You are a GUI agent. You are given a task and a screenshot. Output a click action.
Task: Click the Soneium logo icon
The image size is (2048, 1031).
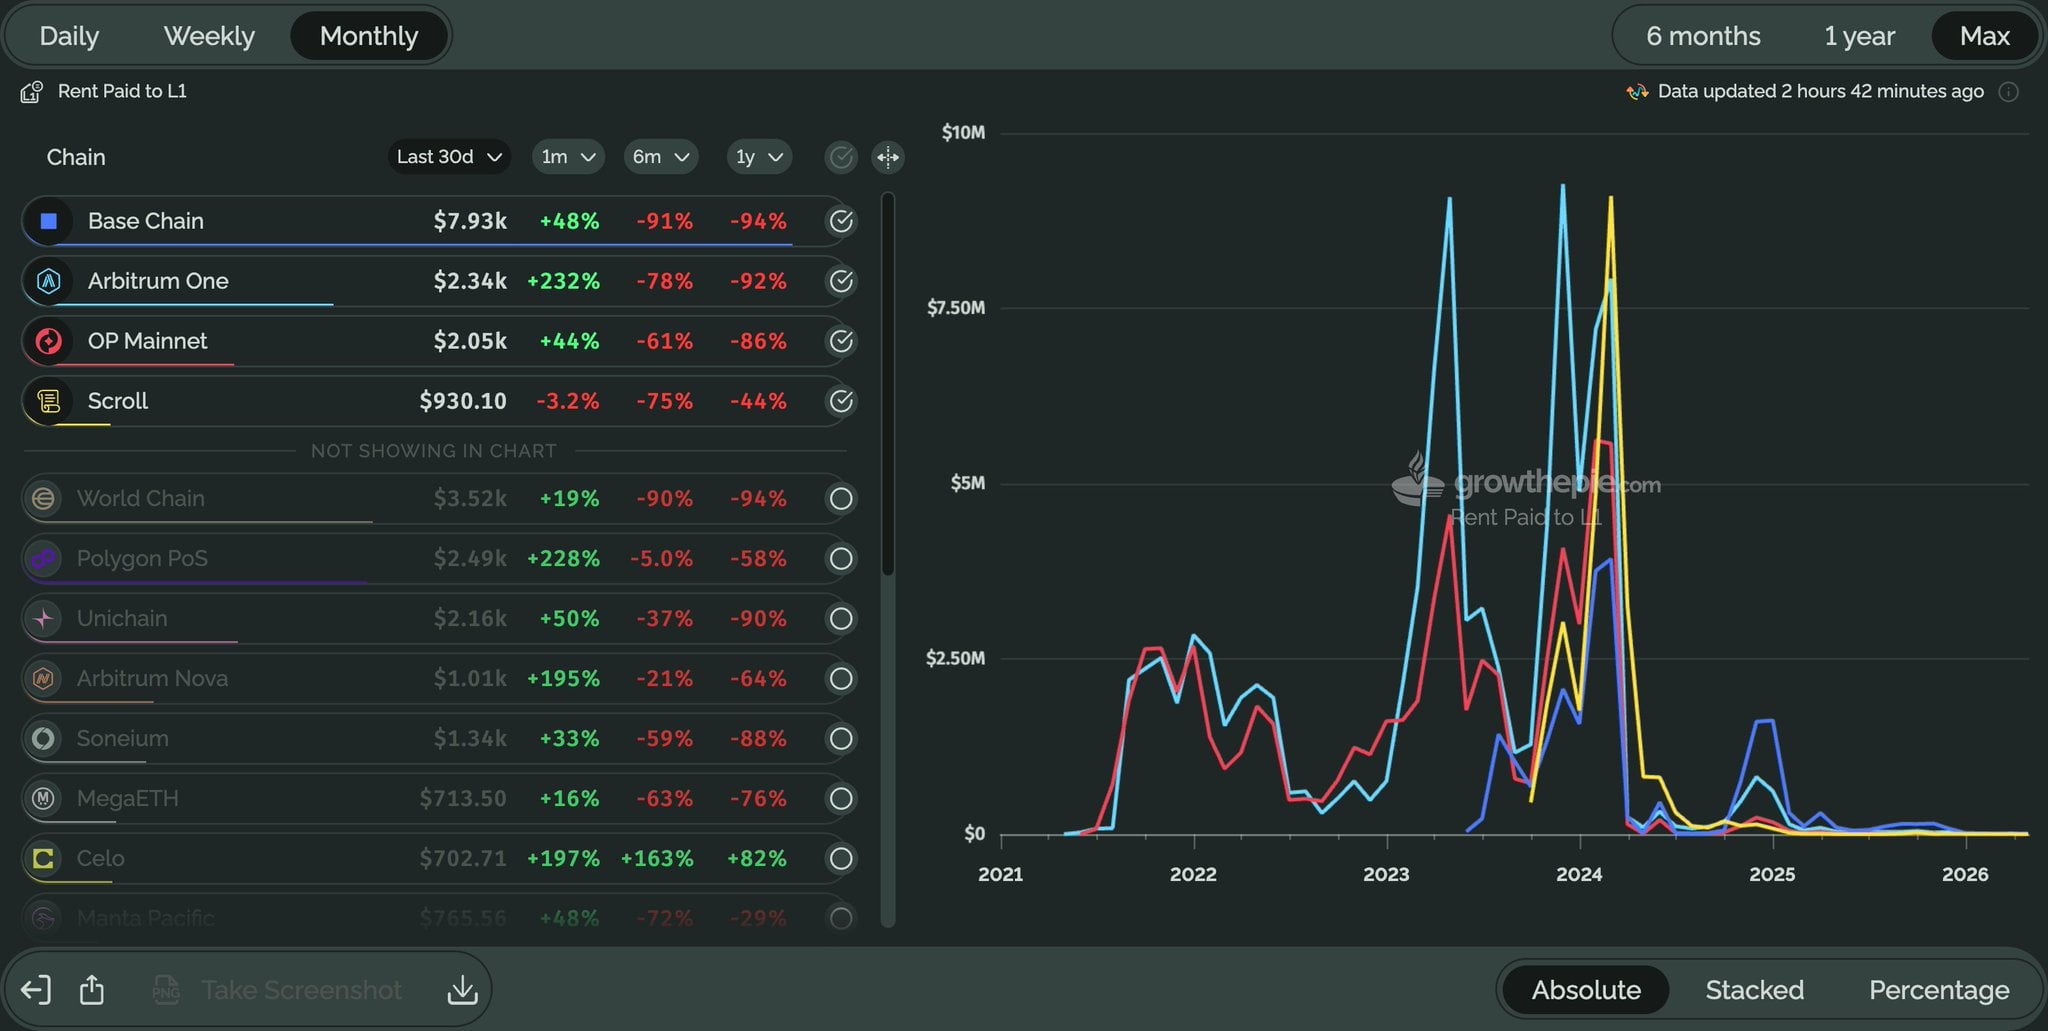pos(43,738)
